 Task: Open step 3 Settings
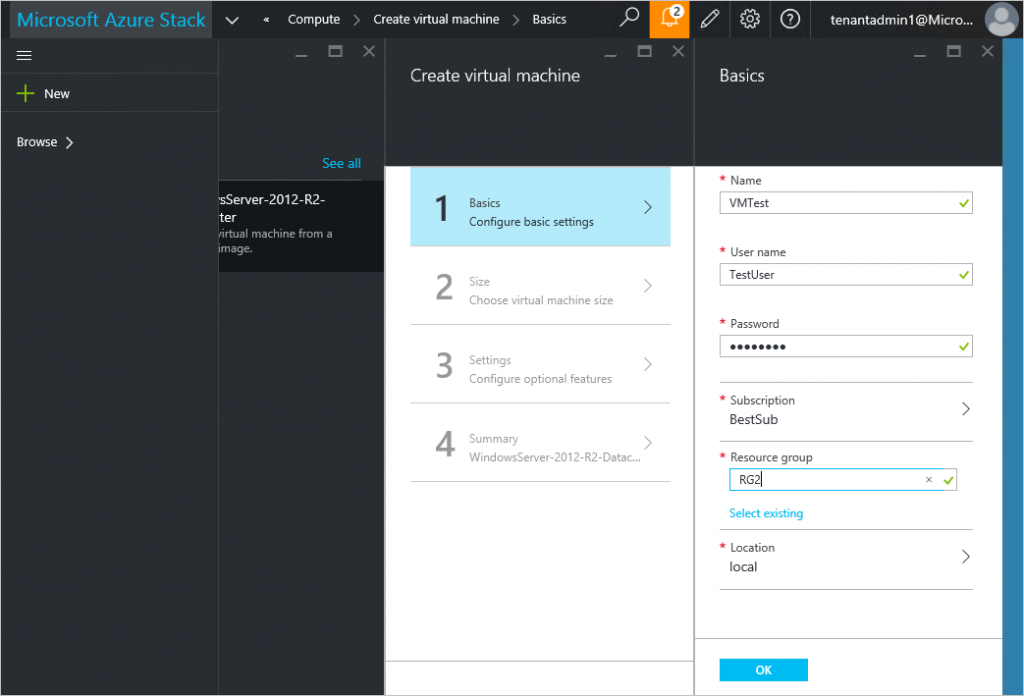(x=540, y=364)
